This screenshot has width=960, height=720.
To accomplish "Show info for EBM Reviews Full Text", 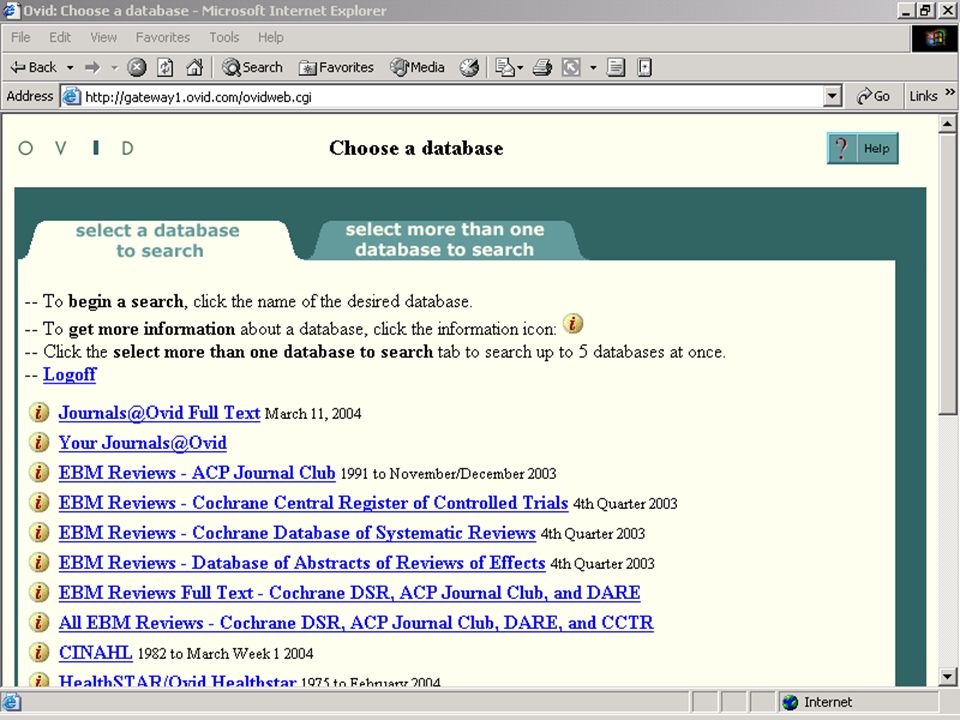I will coord(39,592).
